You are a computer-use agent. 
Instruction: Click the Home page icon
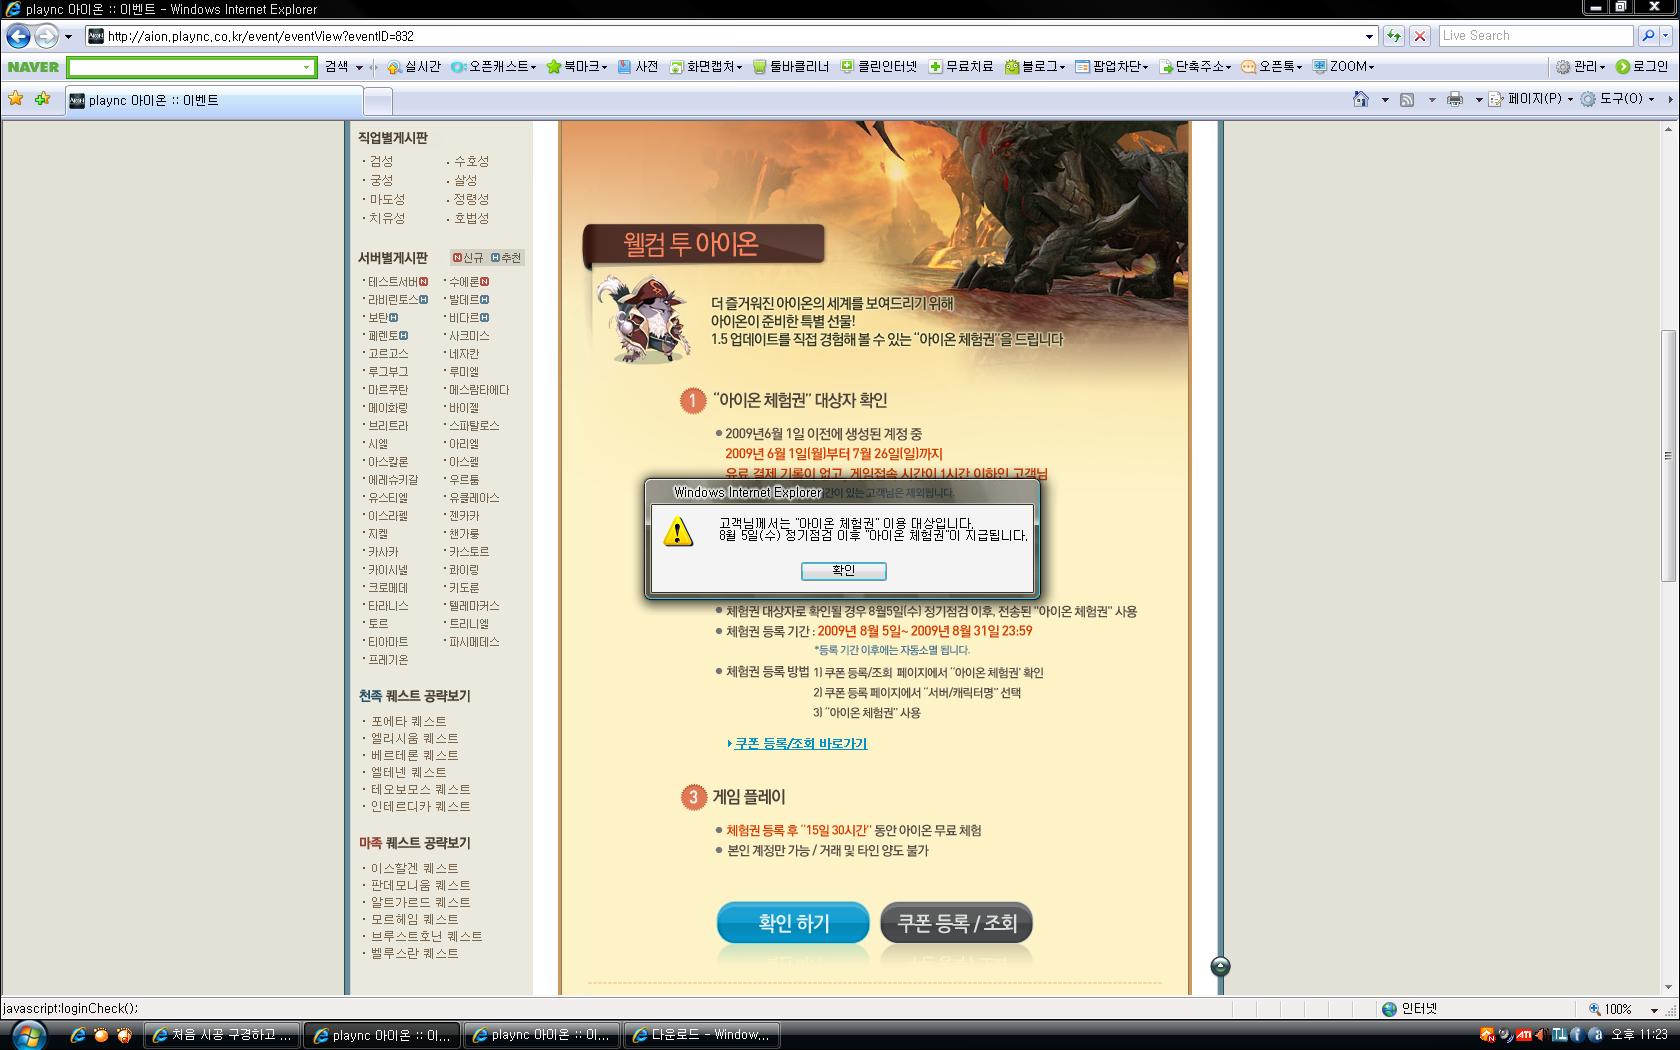point(1360,99)
